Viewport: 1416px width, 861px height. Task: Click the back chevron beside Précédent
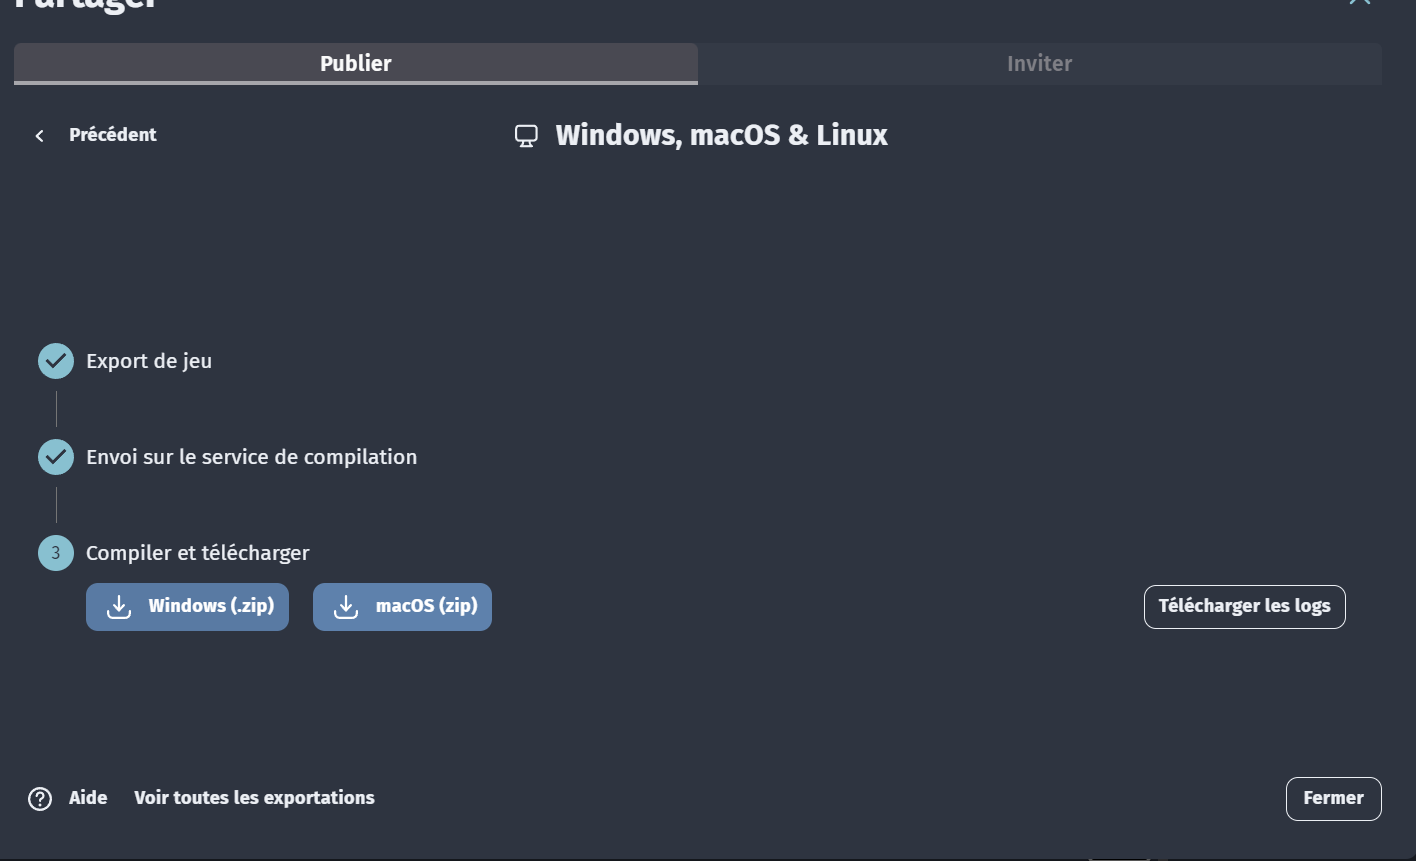pos(40,136)
